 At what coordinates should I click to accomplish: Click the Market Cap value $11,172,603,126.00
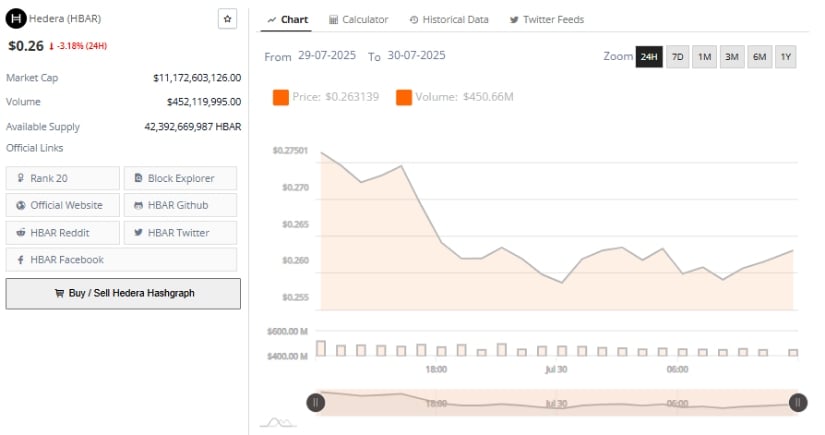pyautogui.click(x=197, y=78)
